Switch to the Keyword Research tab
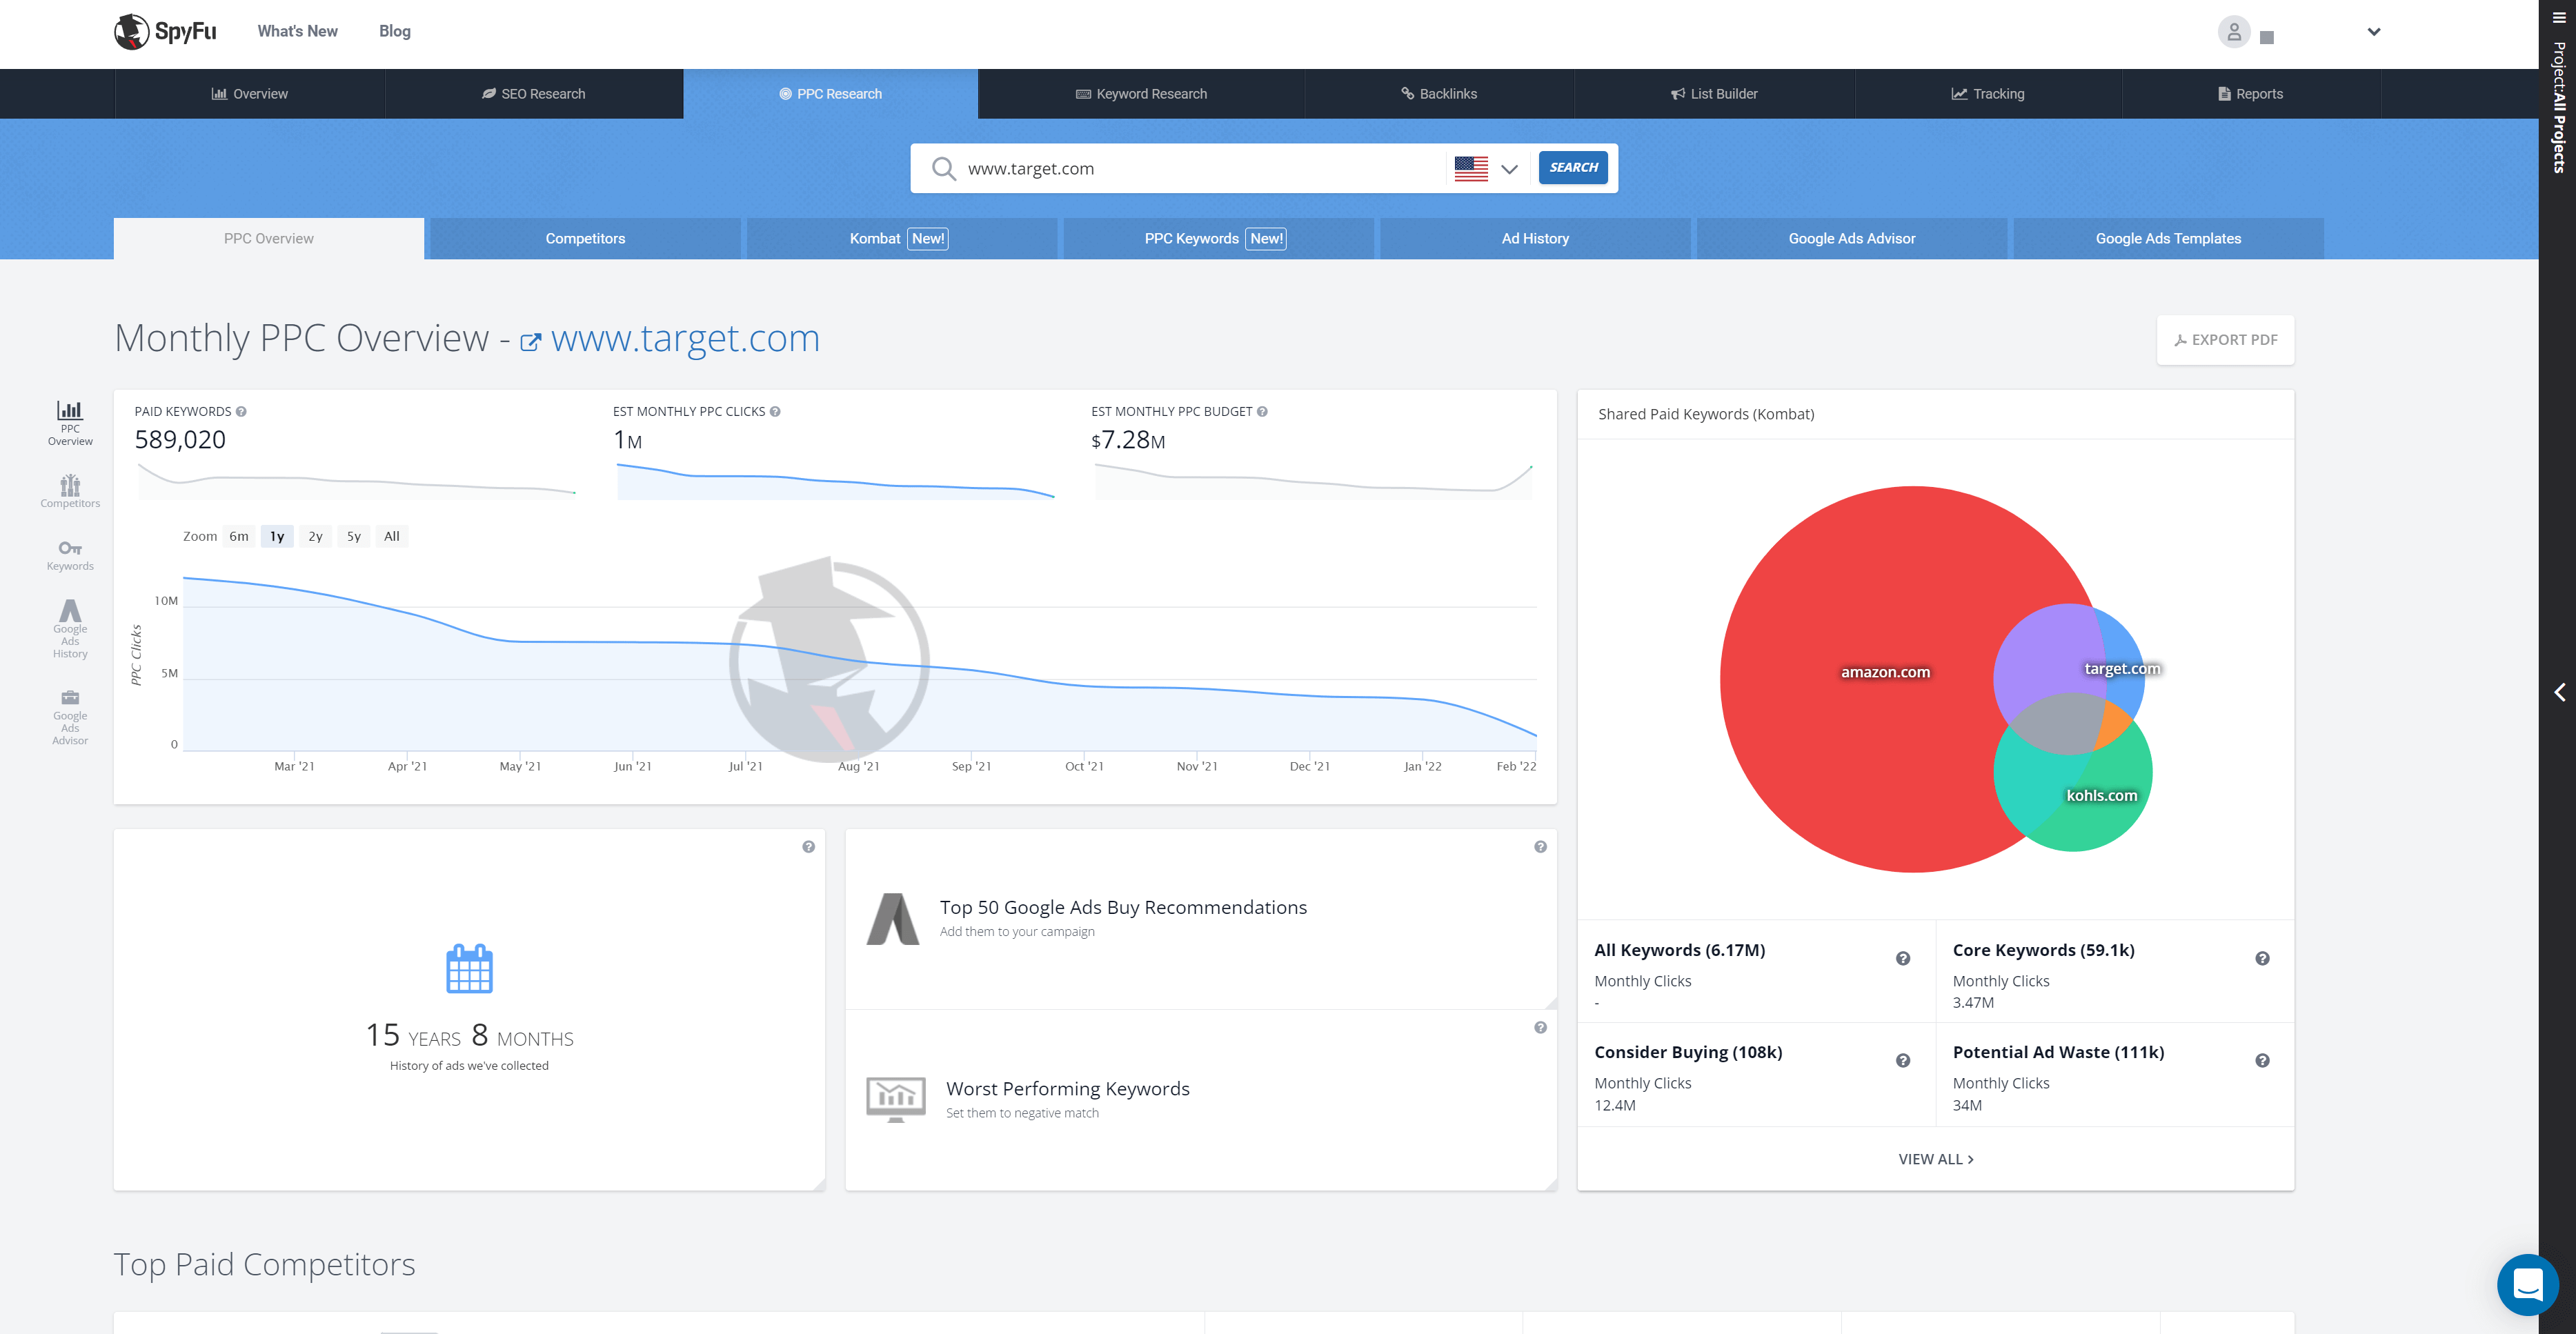Image resolution: width=2576 pixels, height=1334 pixels. coord(1141,94)
